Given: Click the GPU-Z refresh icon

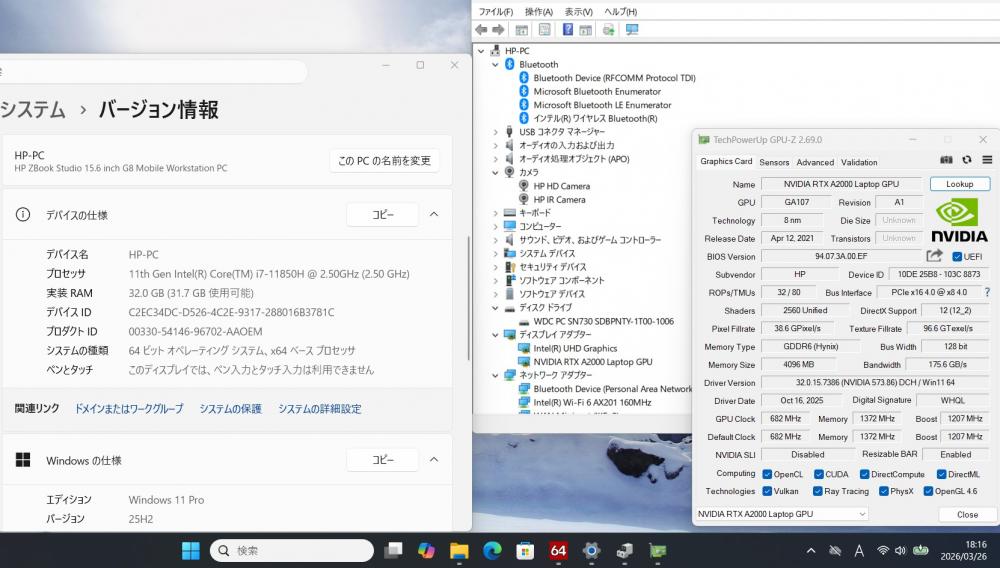Looking at the screenshot, I should [x=967, y=160].
